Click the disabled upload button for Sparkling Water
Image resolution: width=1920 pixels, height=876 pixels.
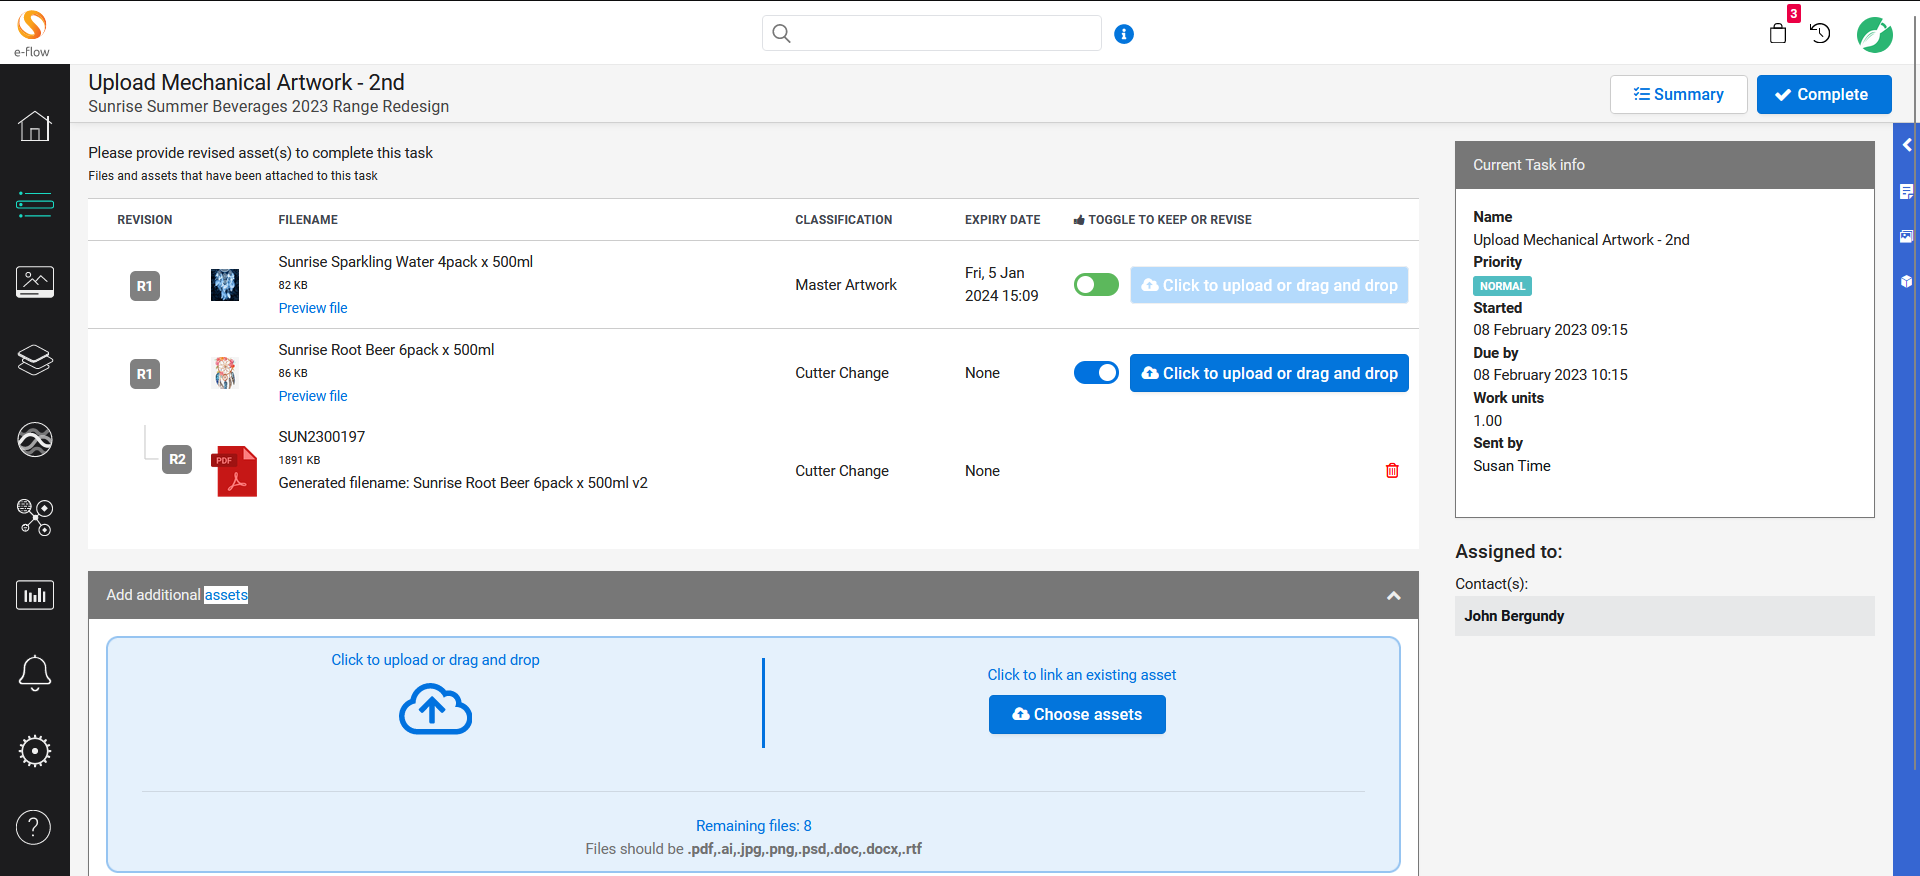pyautogui.click(x=1269, y=285)
